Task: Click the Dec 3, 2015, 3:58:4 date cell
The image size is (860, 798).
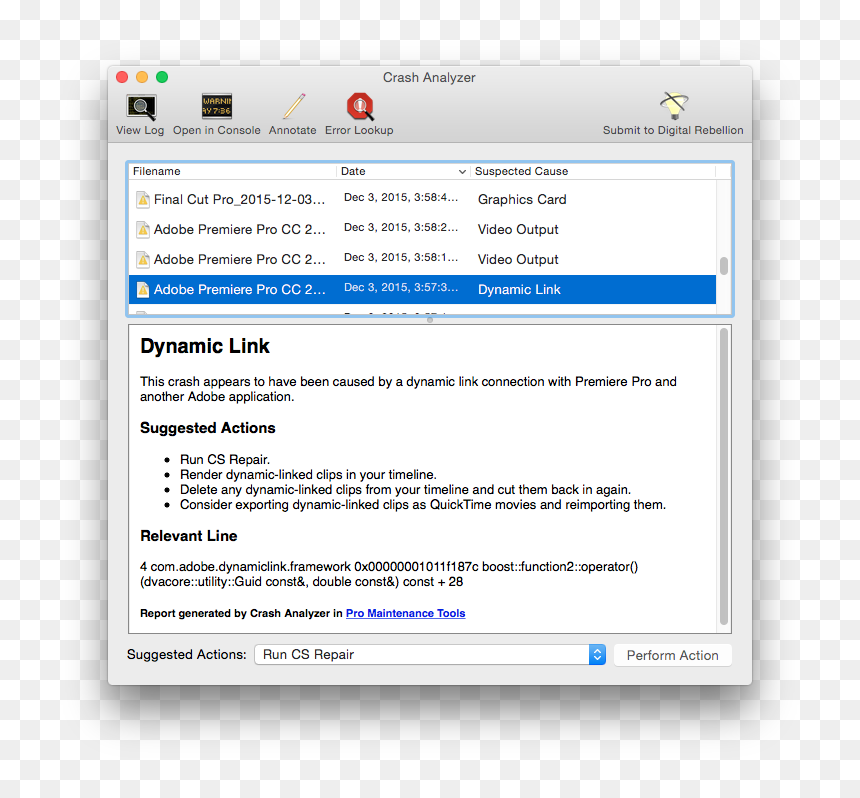Action: (400, 197)
